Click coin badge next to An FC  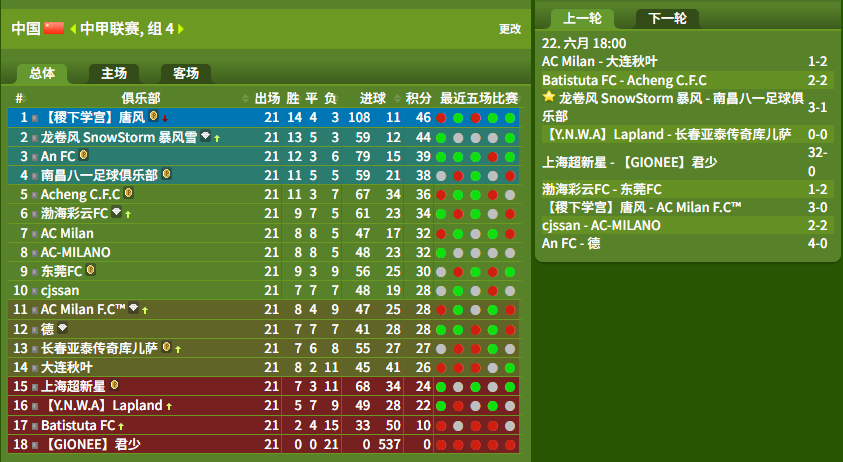coord(83,155)
